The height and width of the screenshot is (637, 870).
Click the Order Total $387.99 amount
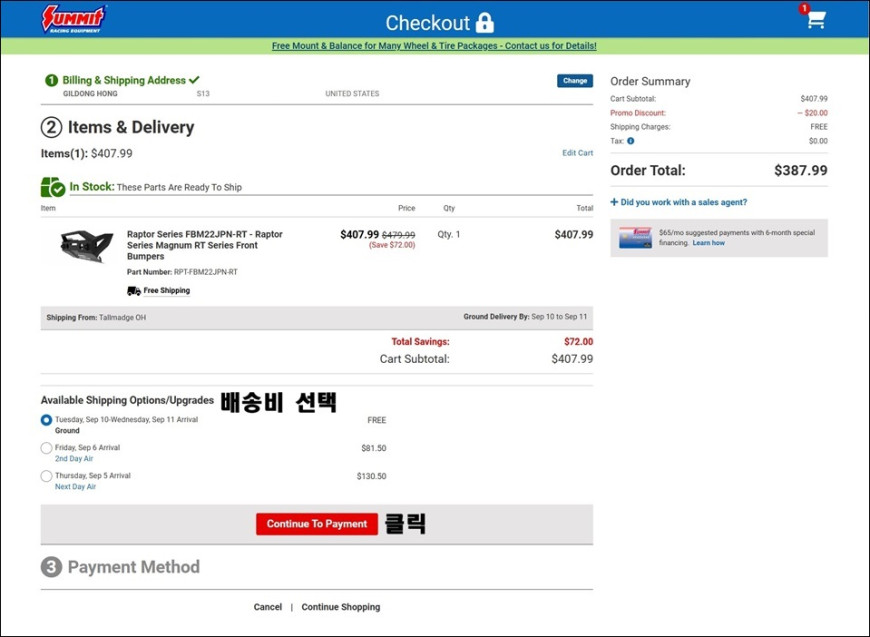click(801, 170)
